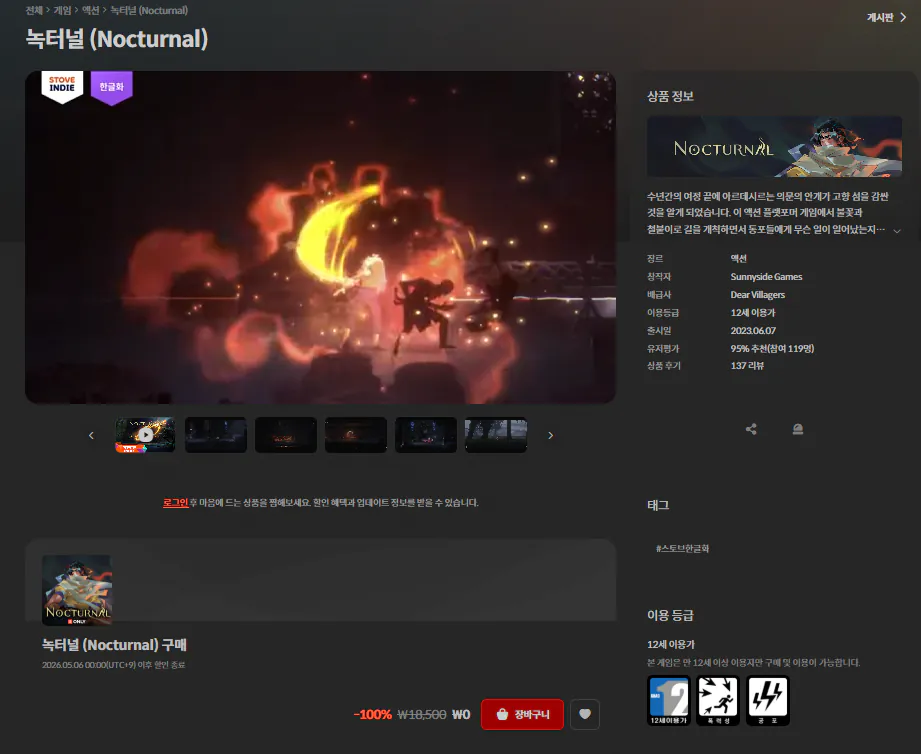Click the 12세이용가 age rating icon
Image resolution: width=921 pixels, height=754 pixels.
pyautogui.click(x=668, y=701)
